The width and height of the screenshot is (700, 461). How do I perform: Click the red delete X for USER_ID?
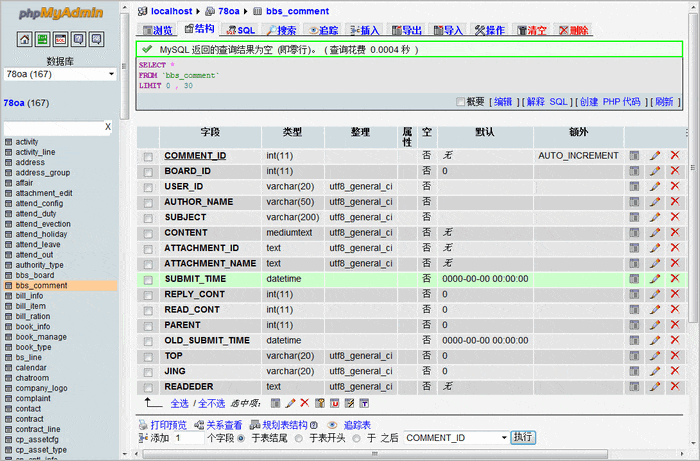click(x=674, y=187)
